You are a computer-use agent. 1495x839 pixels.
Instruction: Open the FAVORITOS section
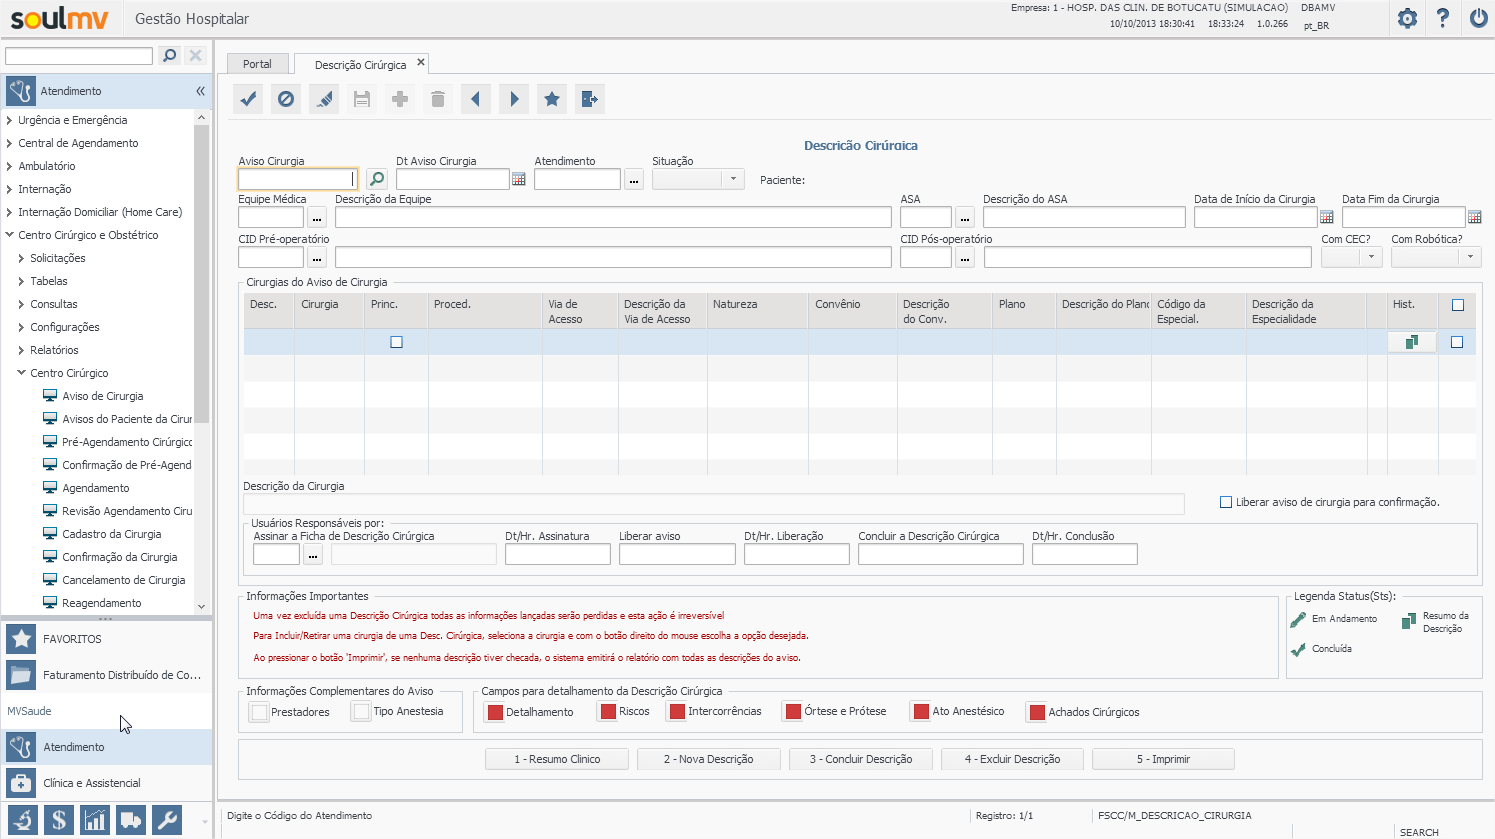coord(106,639)
